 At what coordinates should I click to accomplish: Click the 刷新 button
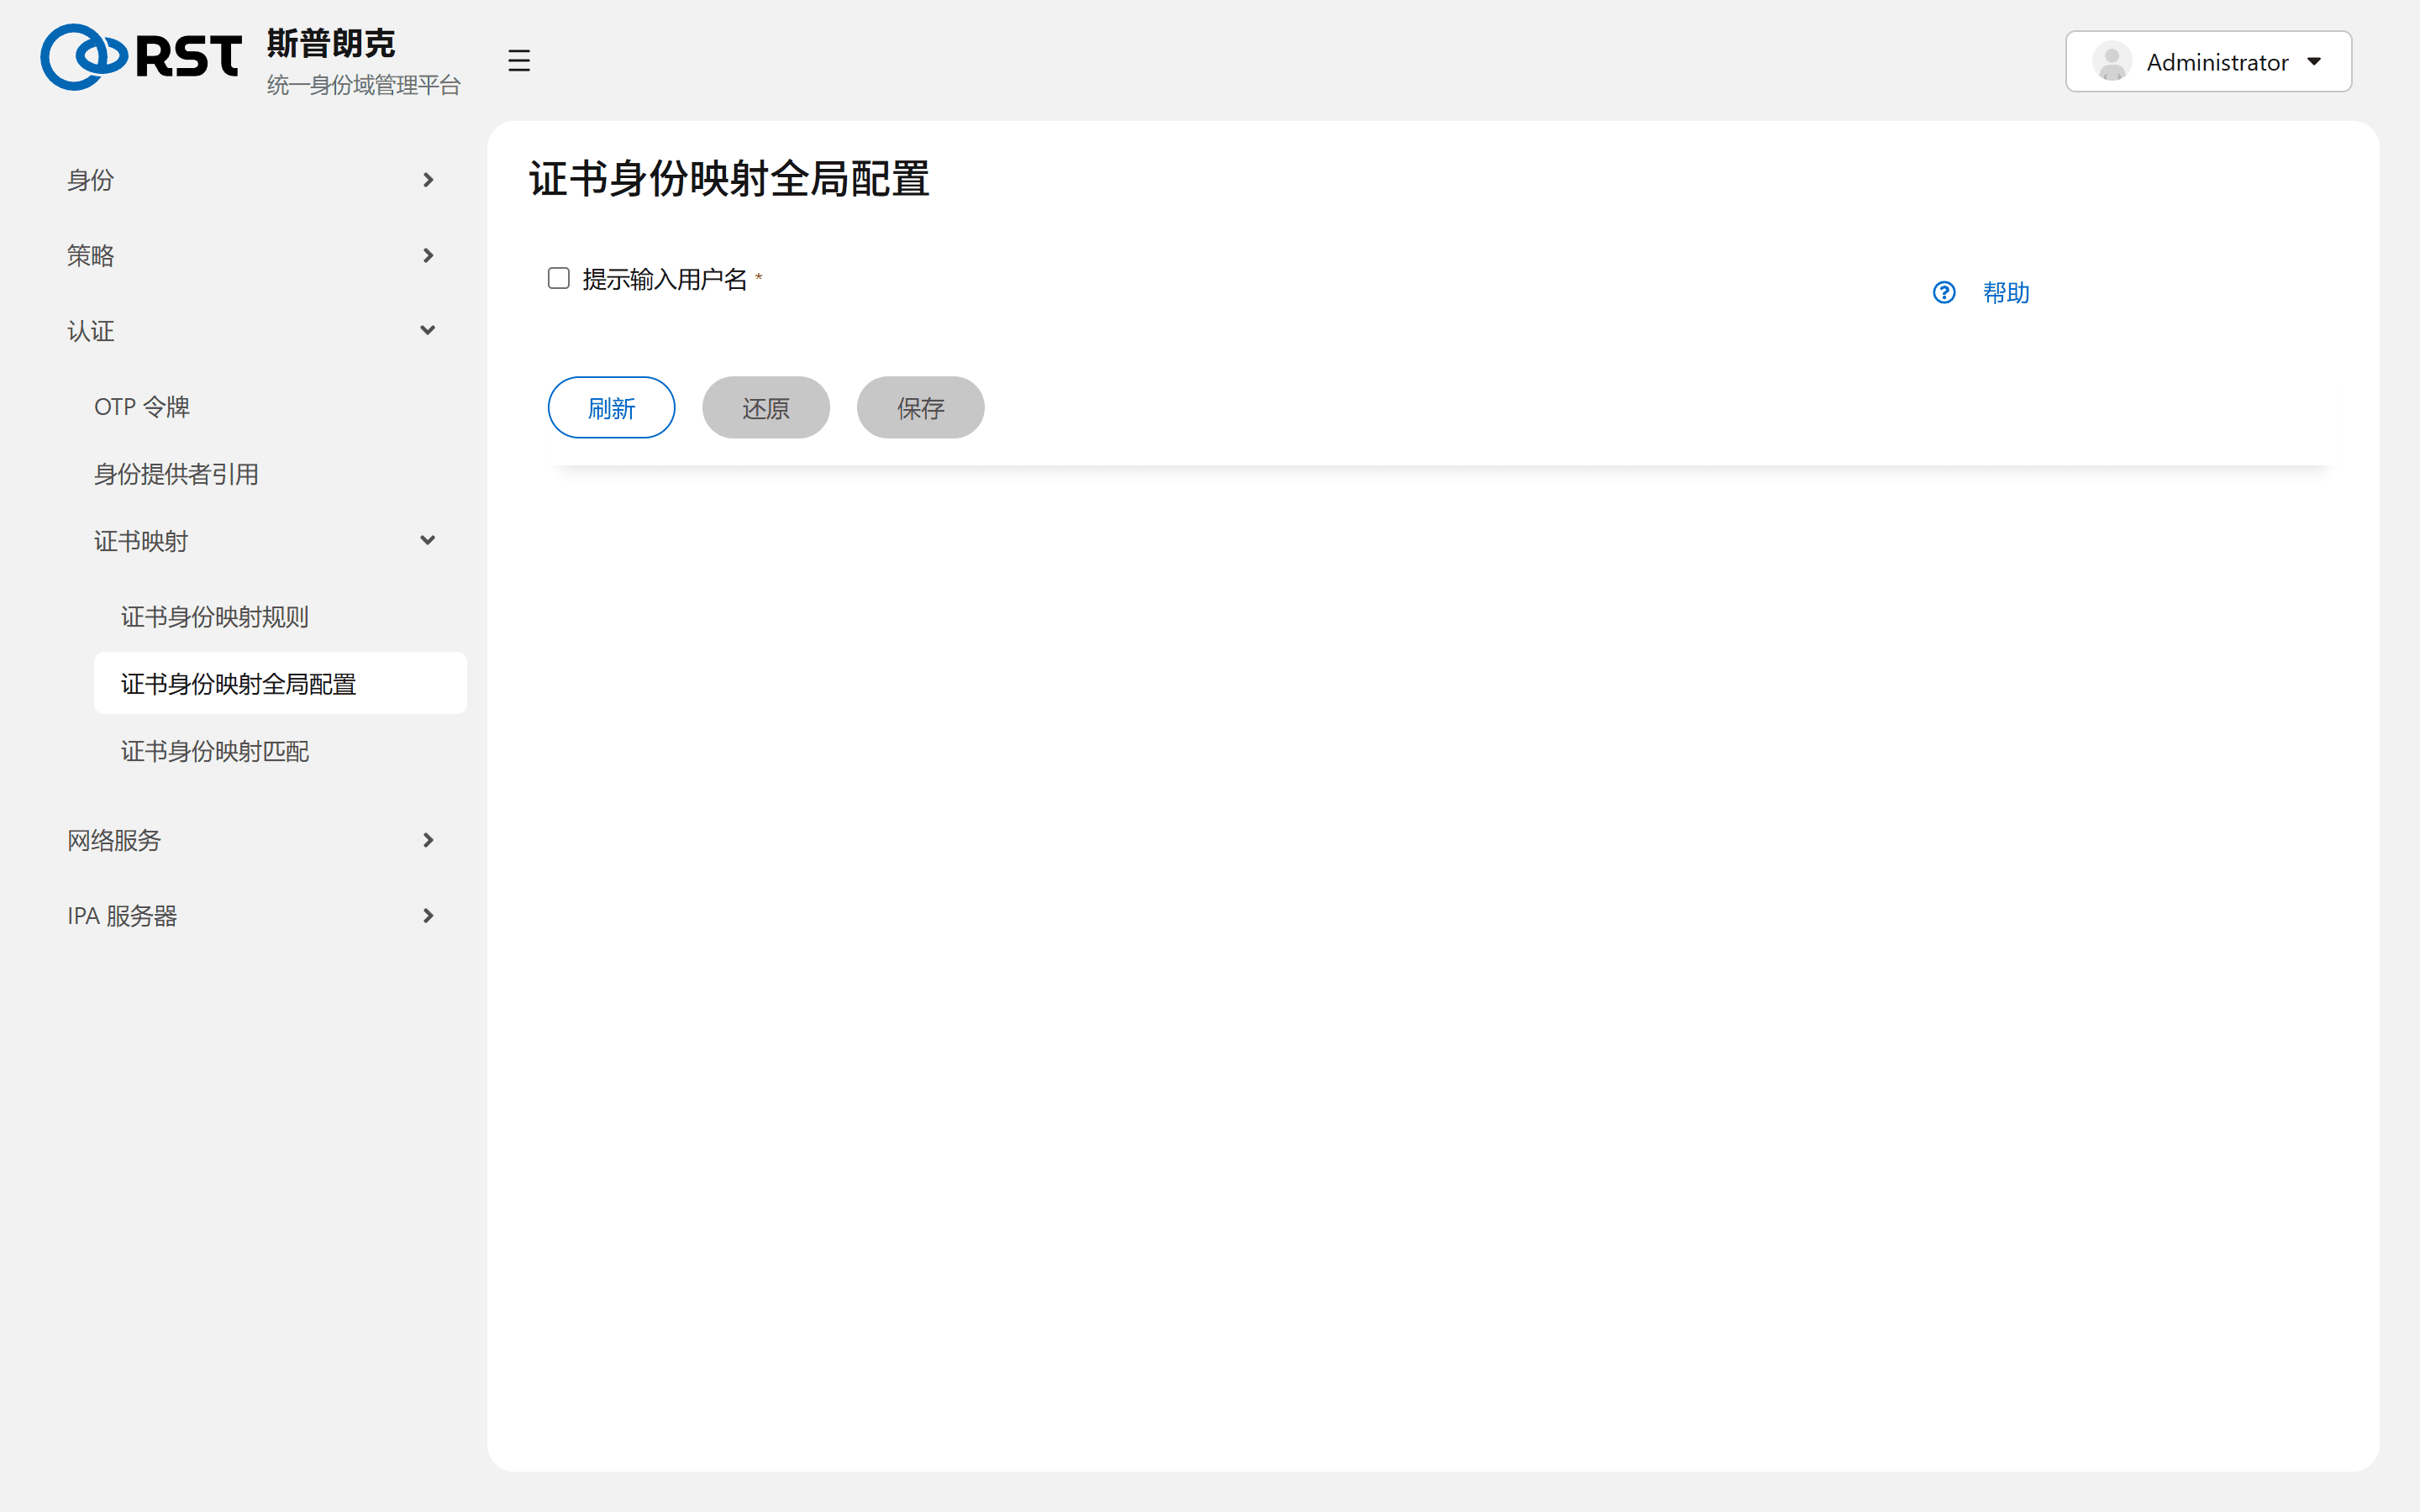[x=611, y=408]
